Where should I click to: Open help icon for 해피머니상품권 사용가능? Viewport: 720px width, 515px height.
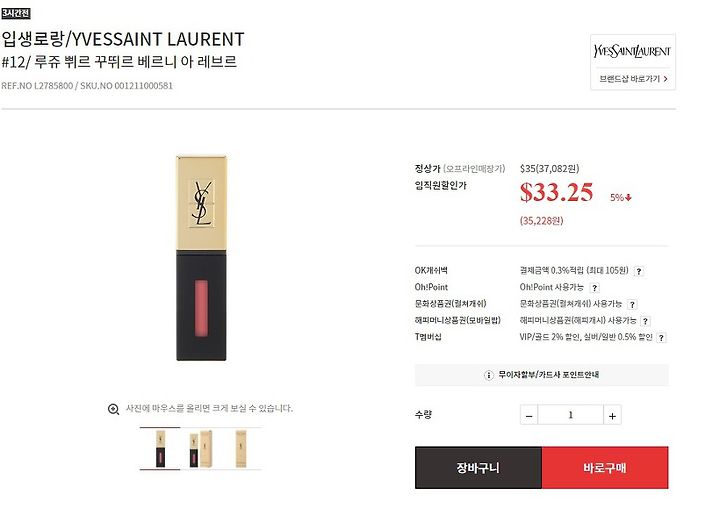tap(645, 321)
